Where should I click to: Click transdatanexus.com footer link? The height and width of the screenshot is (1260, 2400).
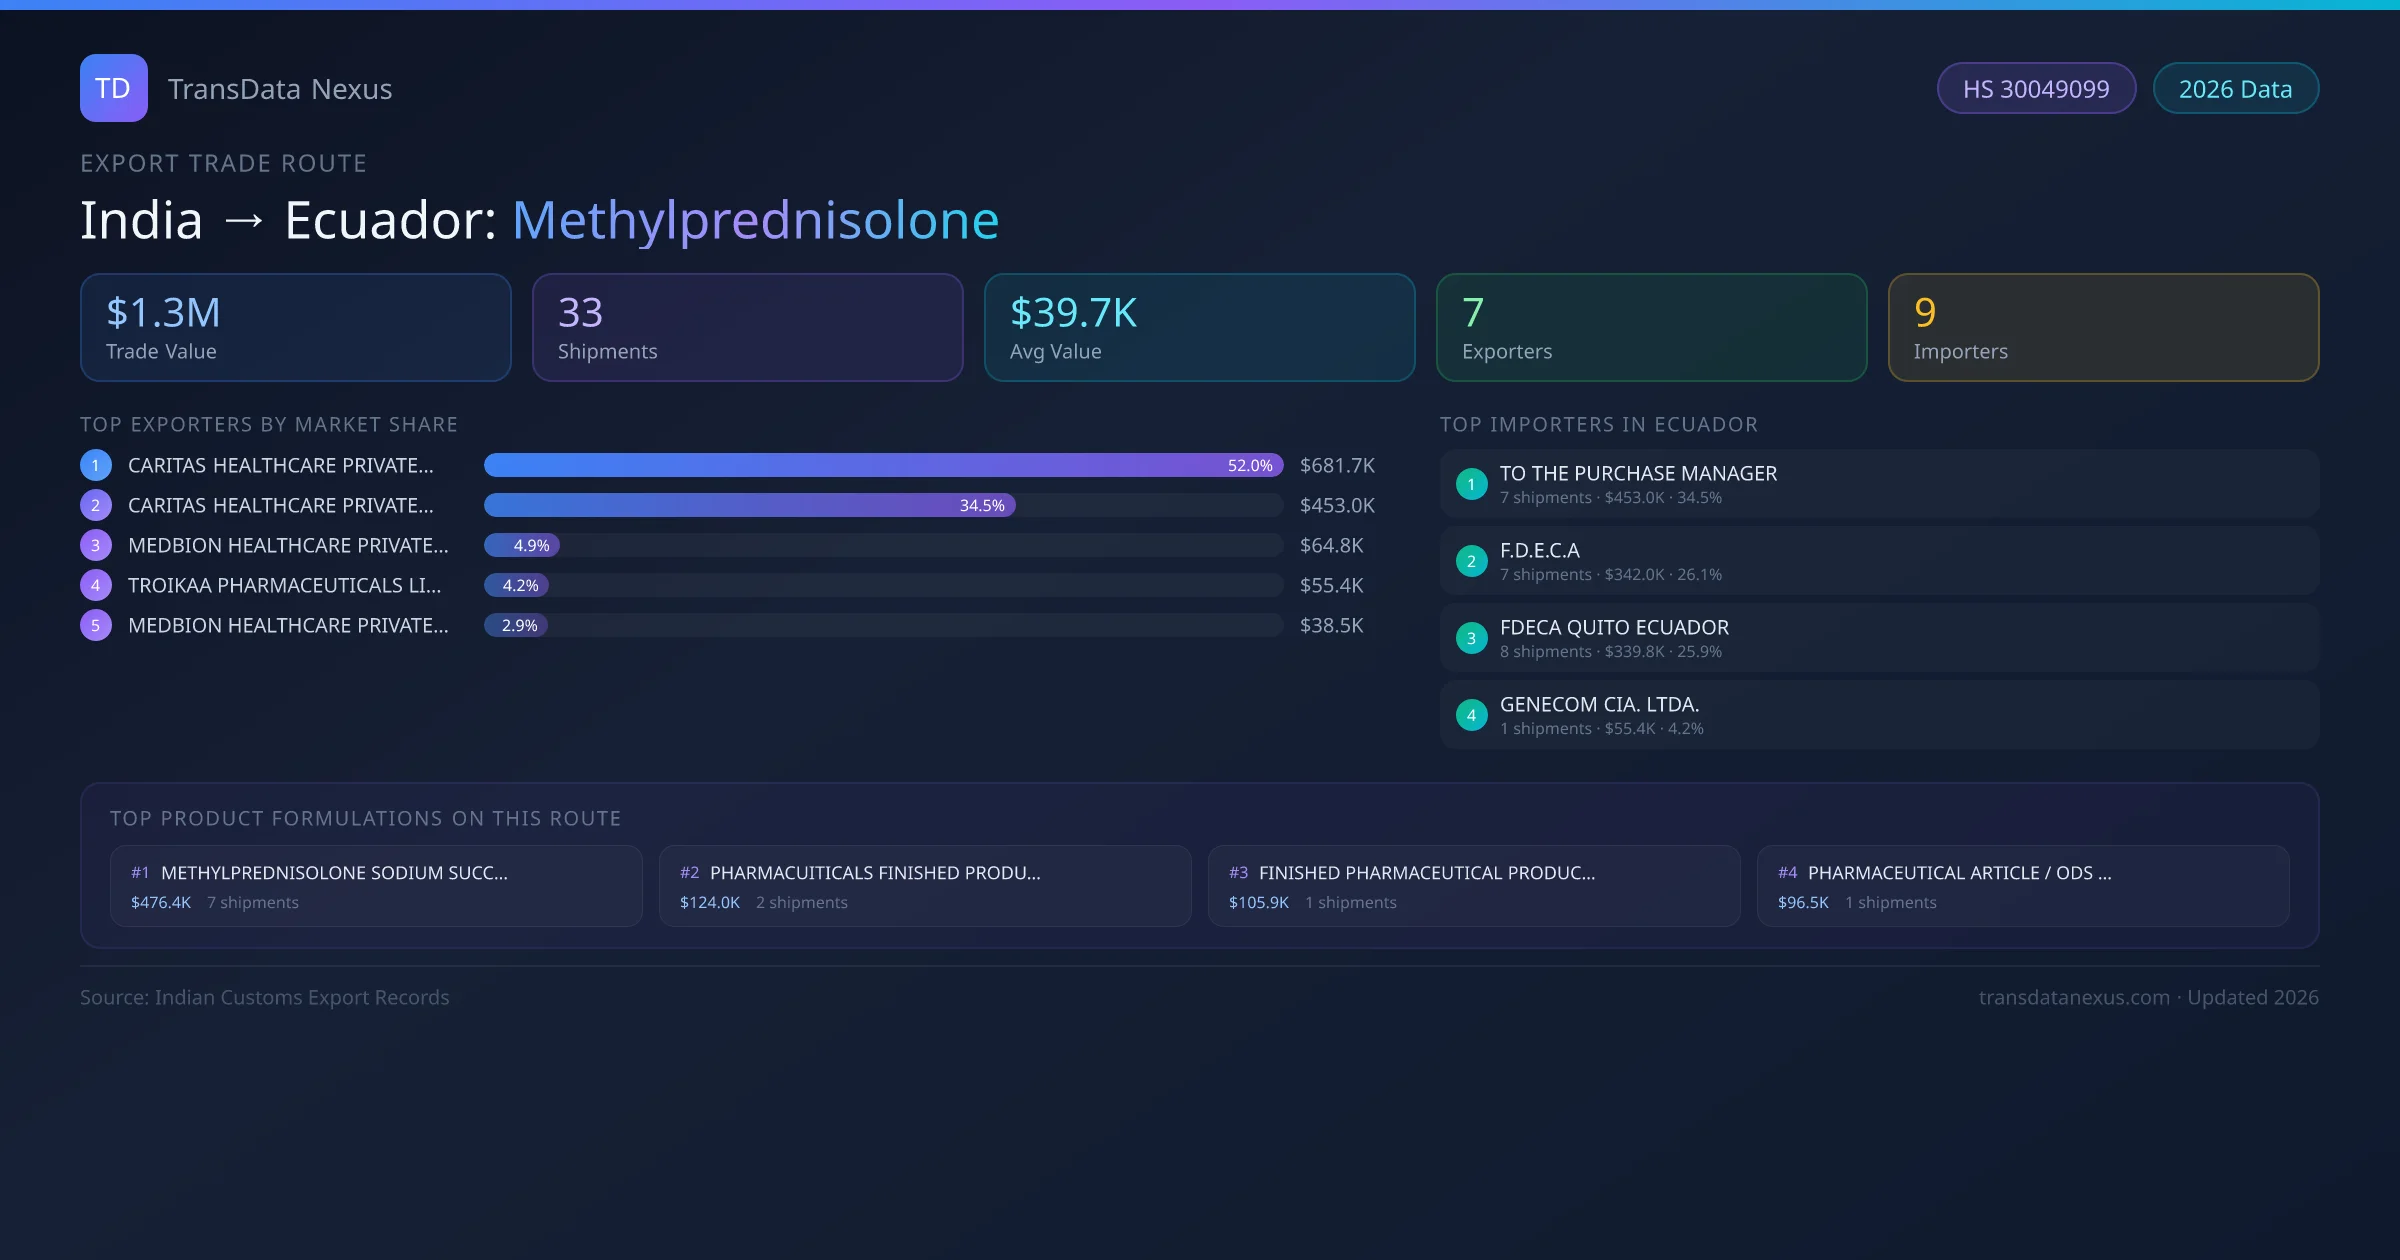[2073, 997]
